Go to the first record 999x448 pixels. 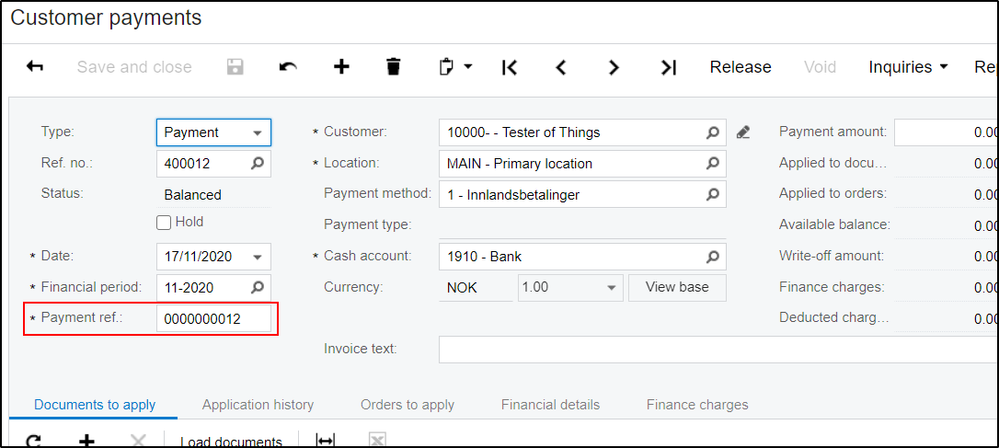(509, 67)
